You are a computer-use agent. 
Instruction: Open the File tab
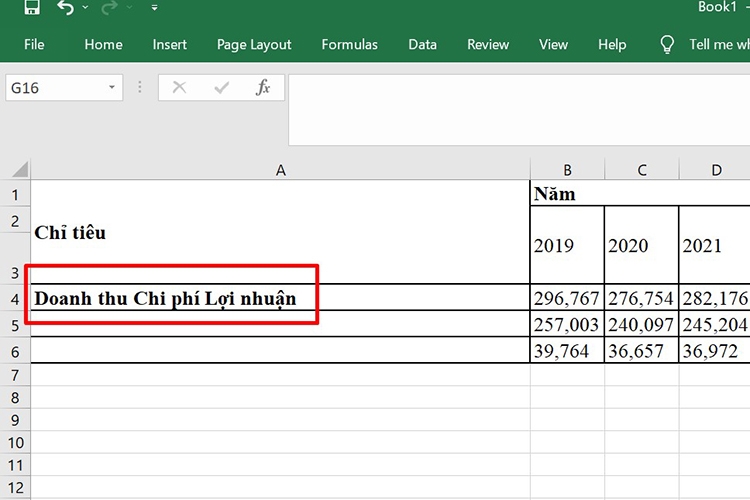point(34,44)
